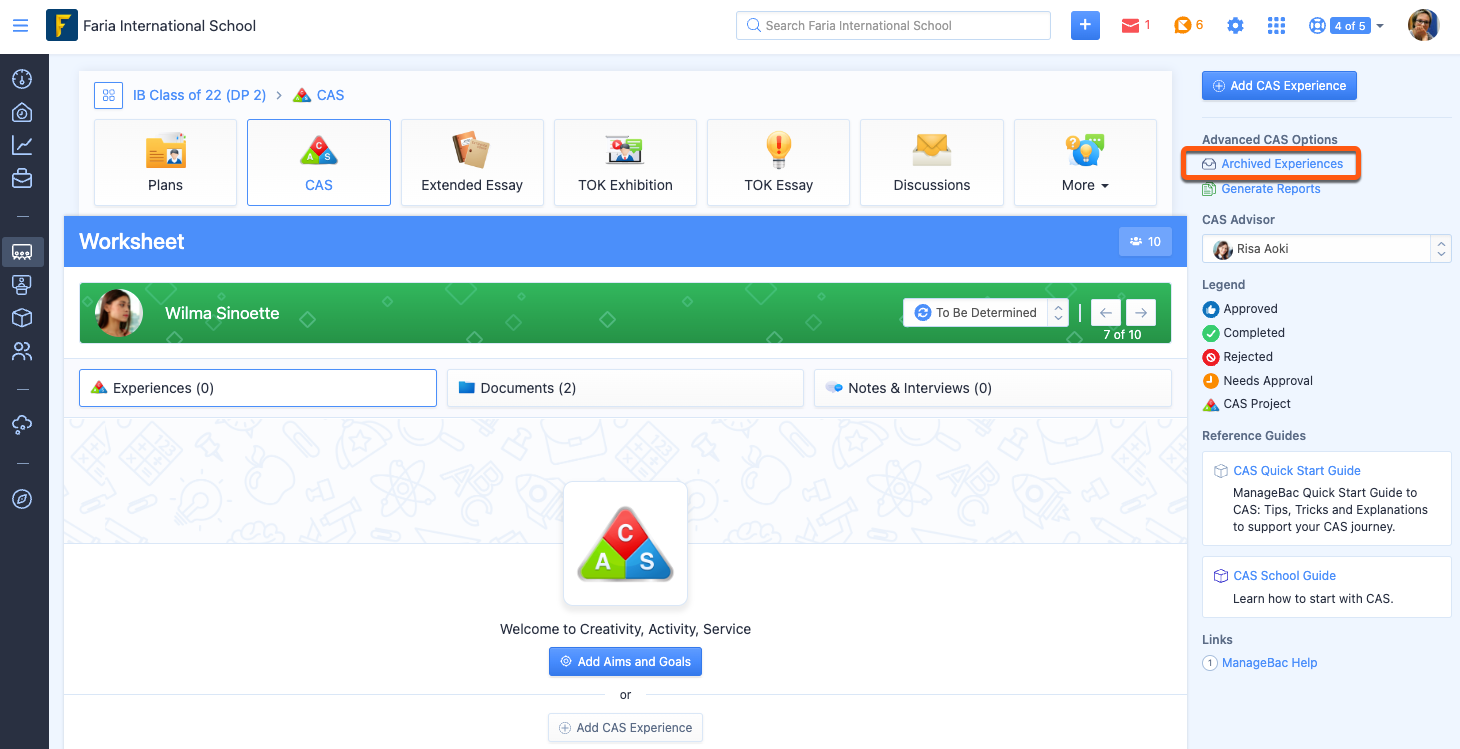The height and width of the screenshot is (749, 1460).
Task: Open Archived Experiences link
Action: click(1282, 164)
